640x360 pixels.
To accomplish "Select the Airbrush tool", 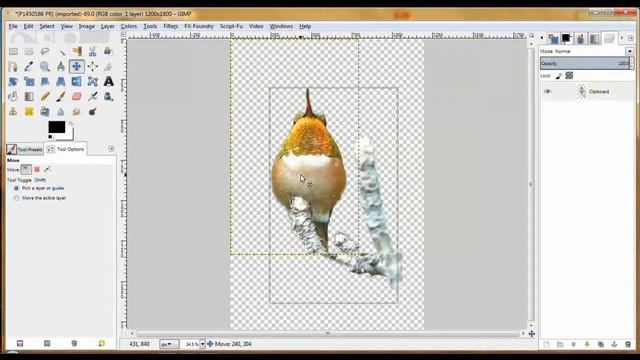I will click(x=93, y=97).
